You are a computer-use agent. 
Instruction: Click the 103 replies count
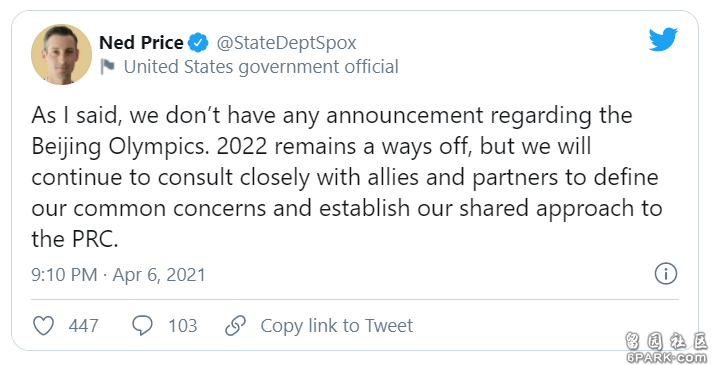[183, 326]
